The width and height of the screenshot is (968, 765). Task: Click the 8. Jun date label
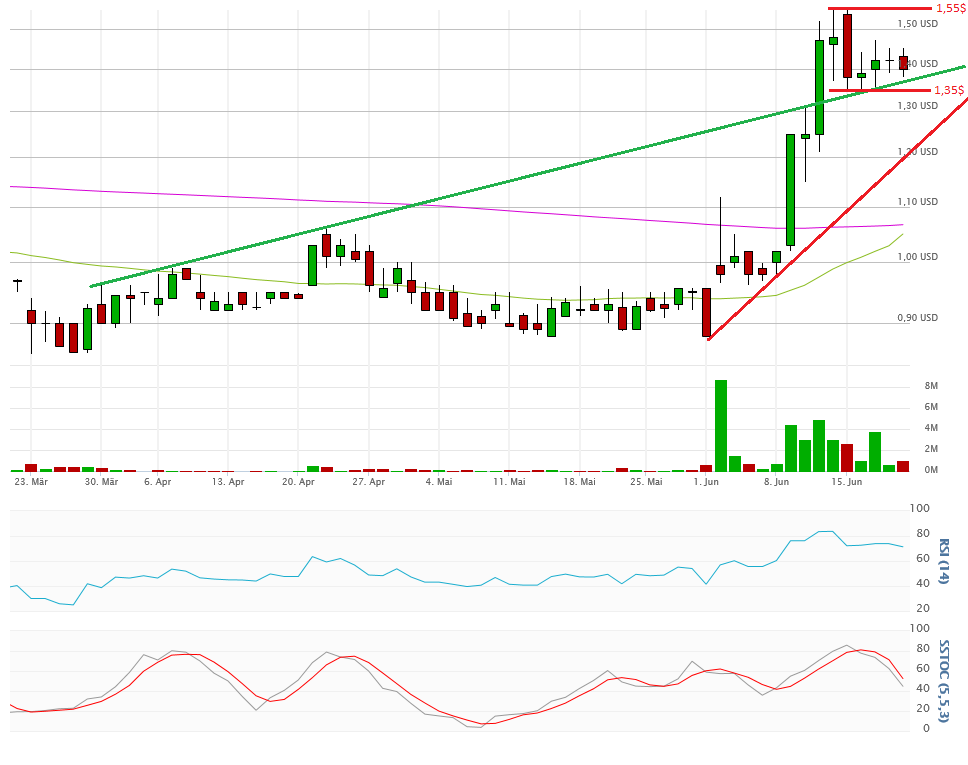776,482
